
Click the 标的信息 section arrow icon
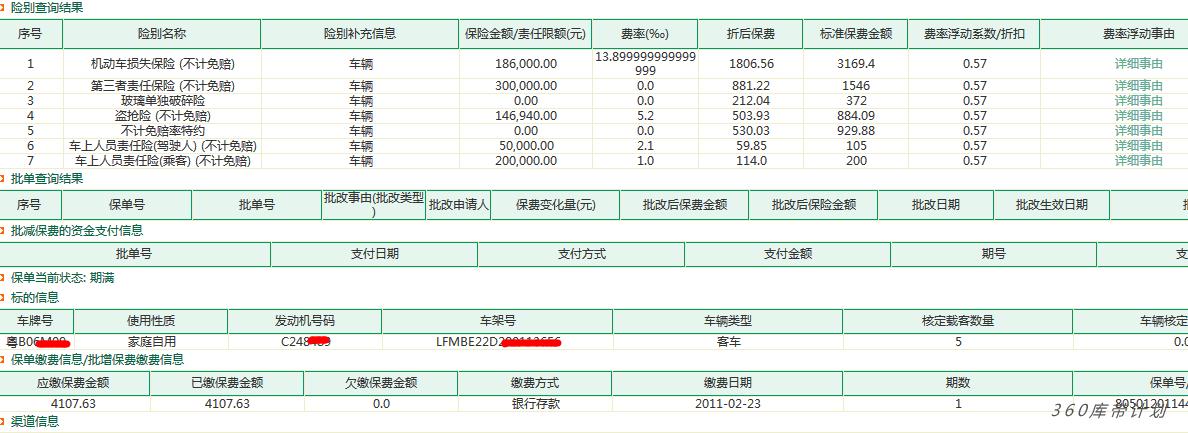tap(3, 297)
